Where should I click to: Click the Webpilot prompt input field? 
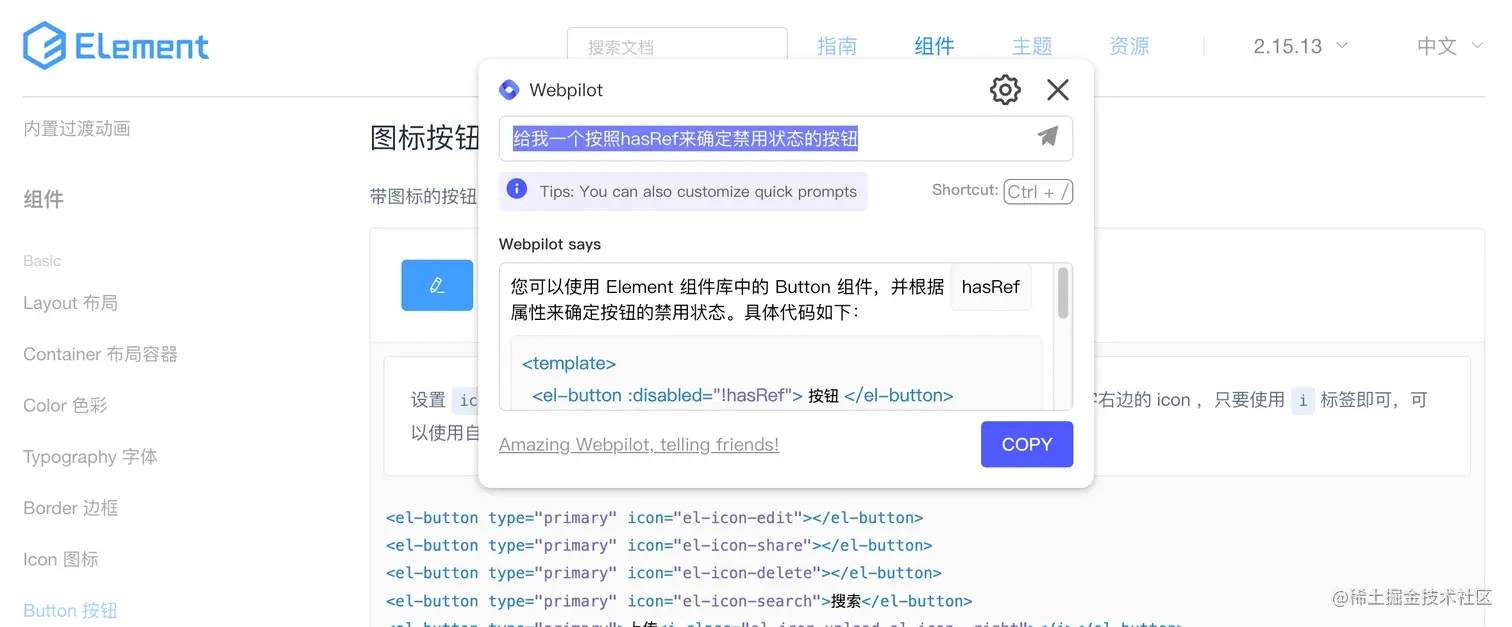tap(786, 139)
